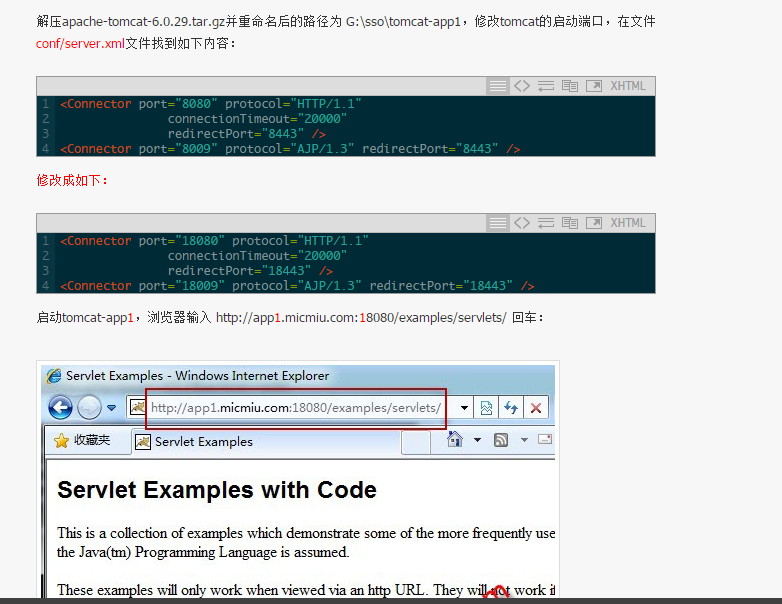Viewport: 782px width, 604px height.
Task: Click the Forward button in Internet Explorer screenshot
Action: pos(89,407)
